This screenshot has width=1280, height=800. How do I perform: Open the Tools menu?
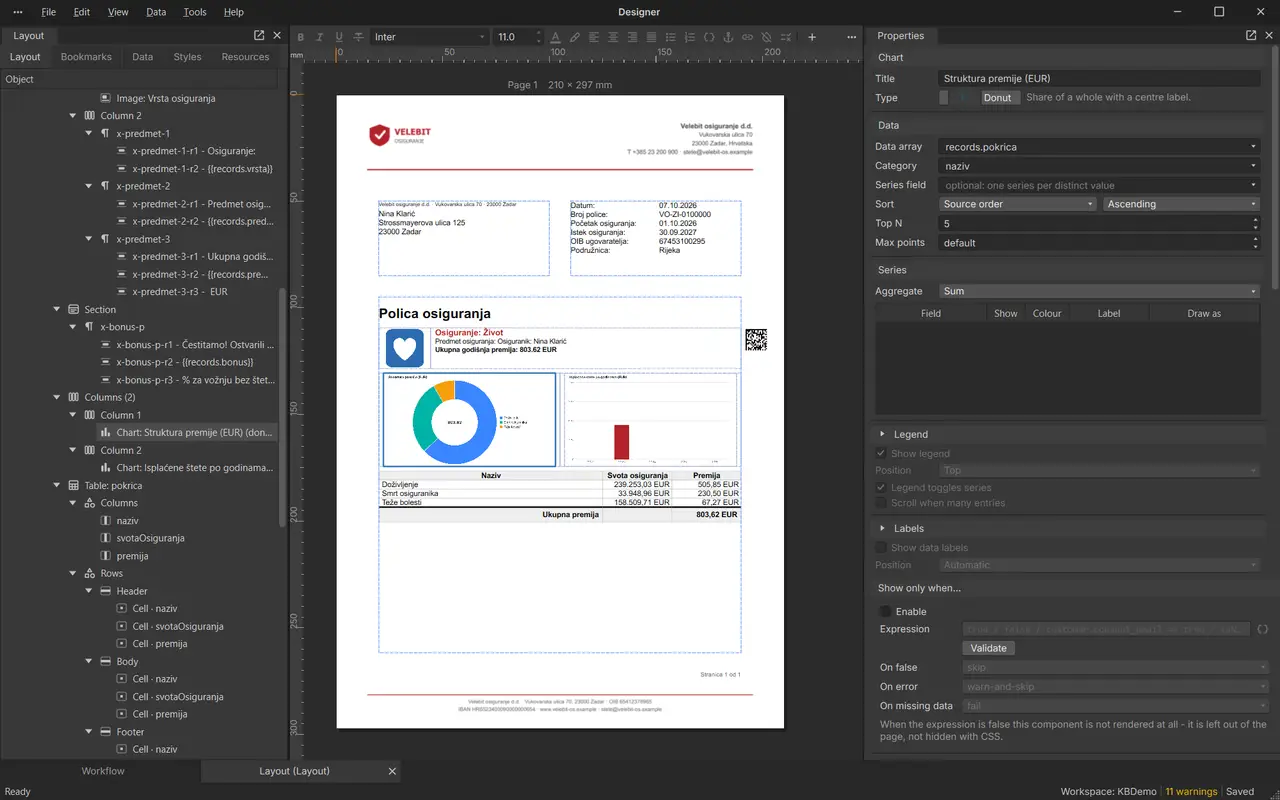click(195, 12)
